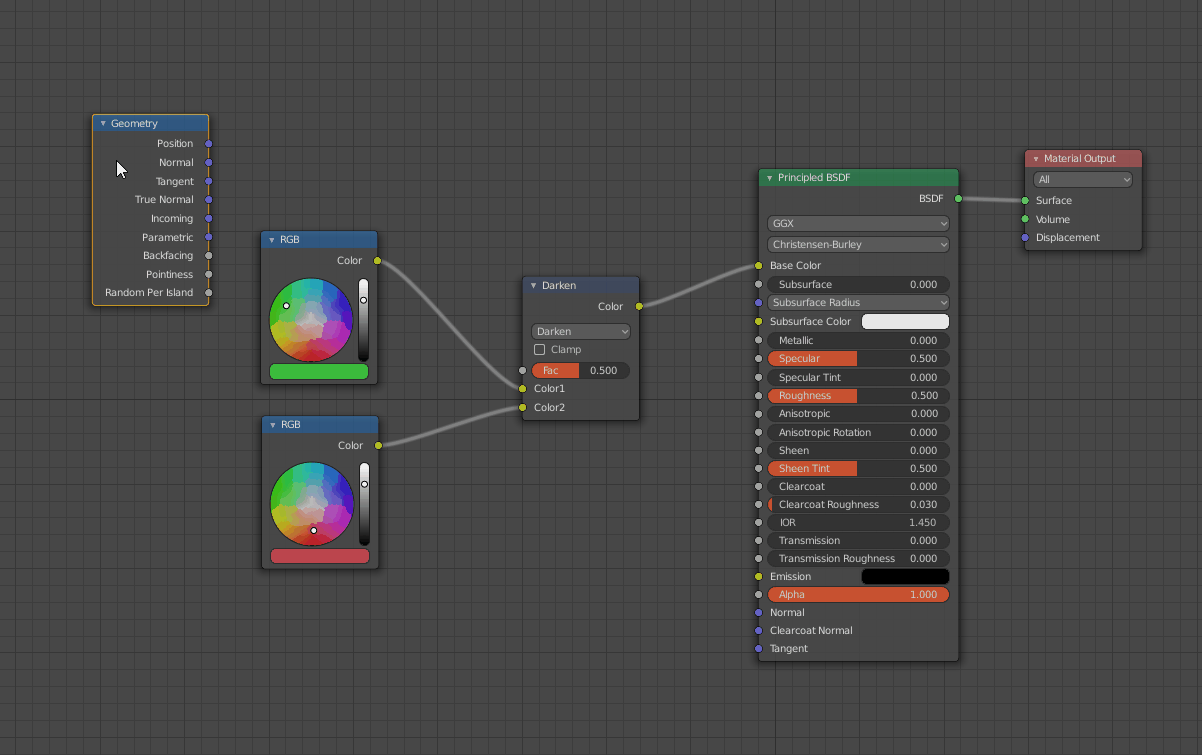Viewport: 1202px width, 755px height.
Task: Click the Color1 input socket on Darken node
Action: [x=522, y=389]
